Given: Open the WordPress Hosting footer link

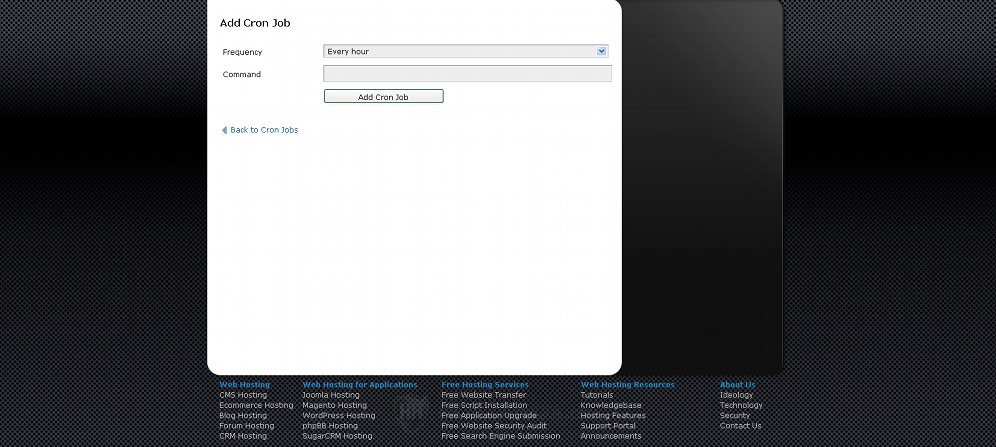Looking at the screenshot, I should point(339,415).
